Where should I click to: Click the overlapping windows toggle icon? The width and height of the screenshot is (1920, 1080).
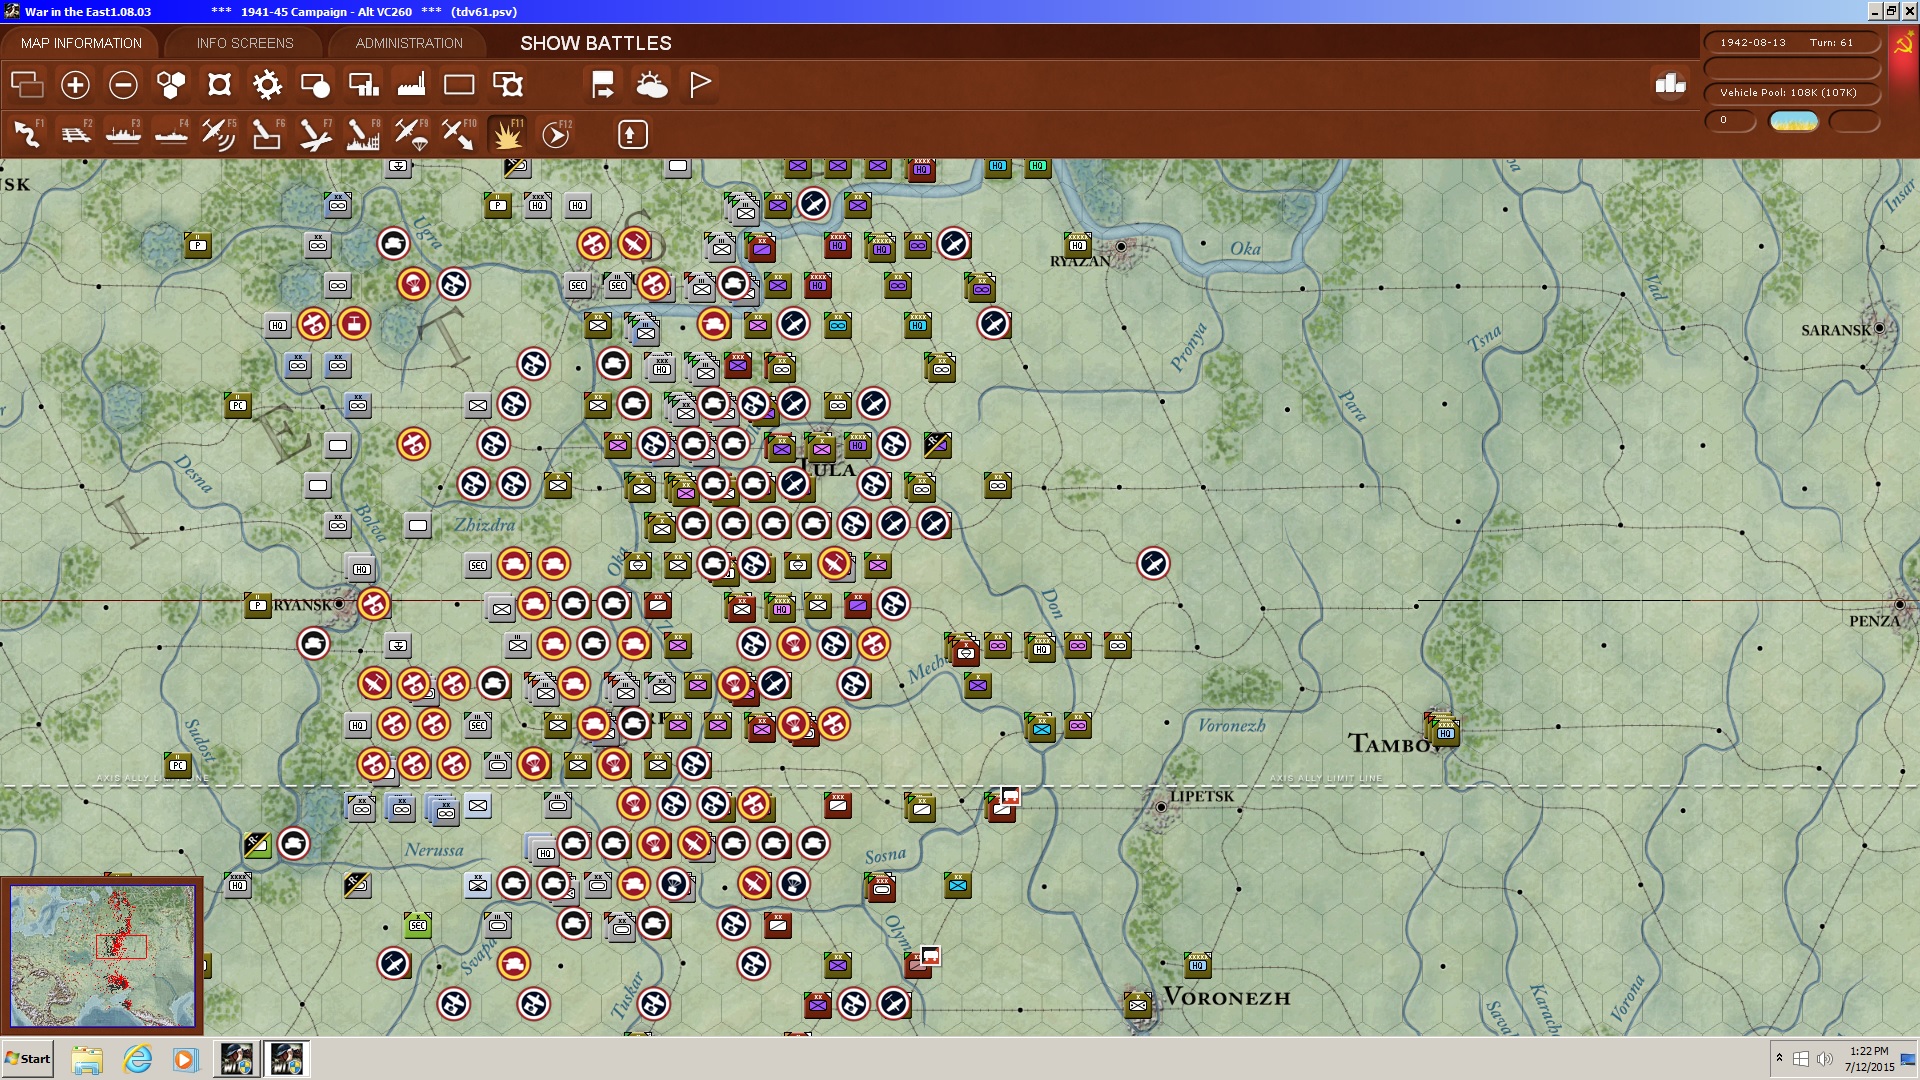point(27,85)
